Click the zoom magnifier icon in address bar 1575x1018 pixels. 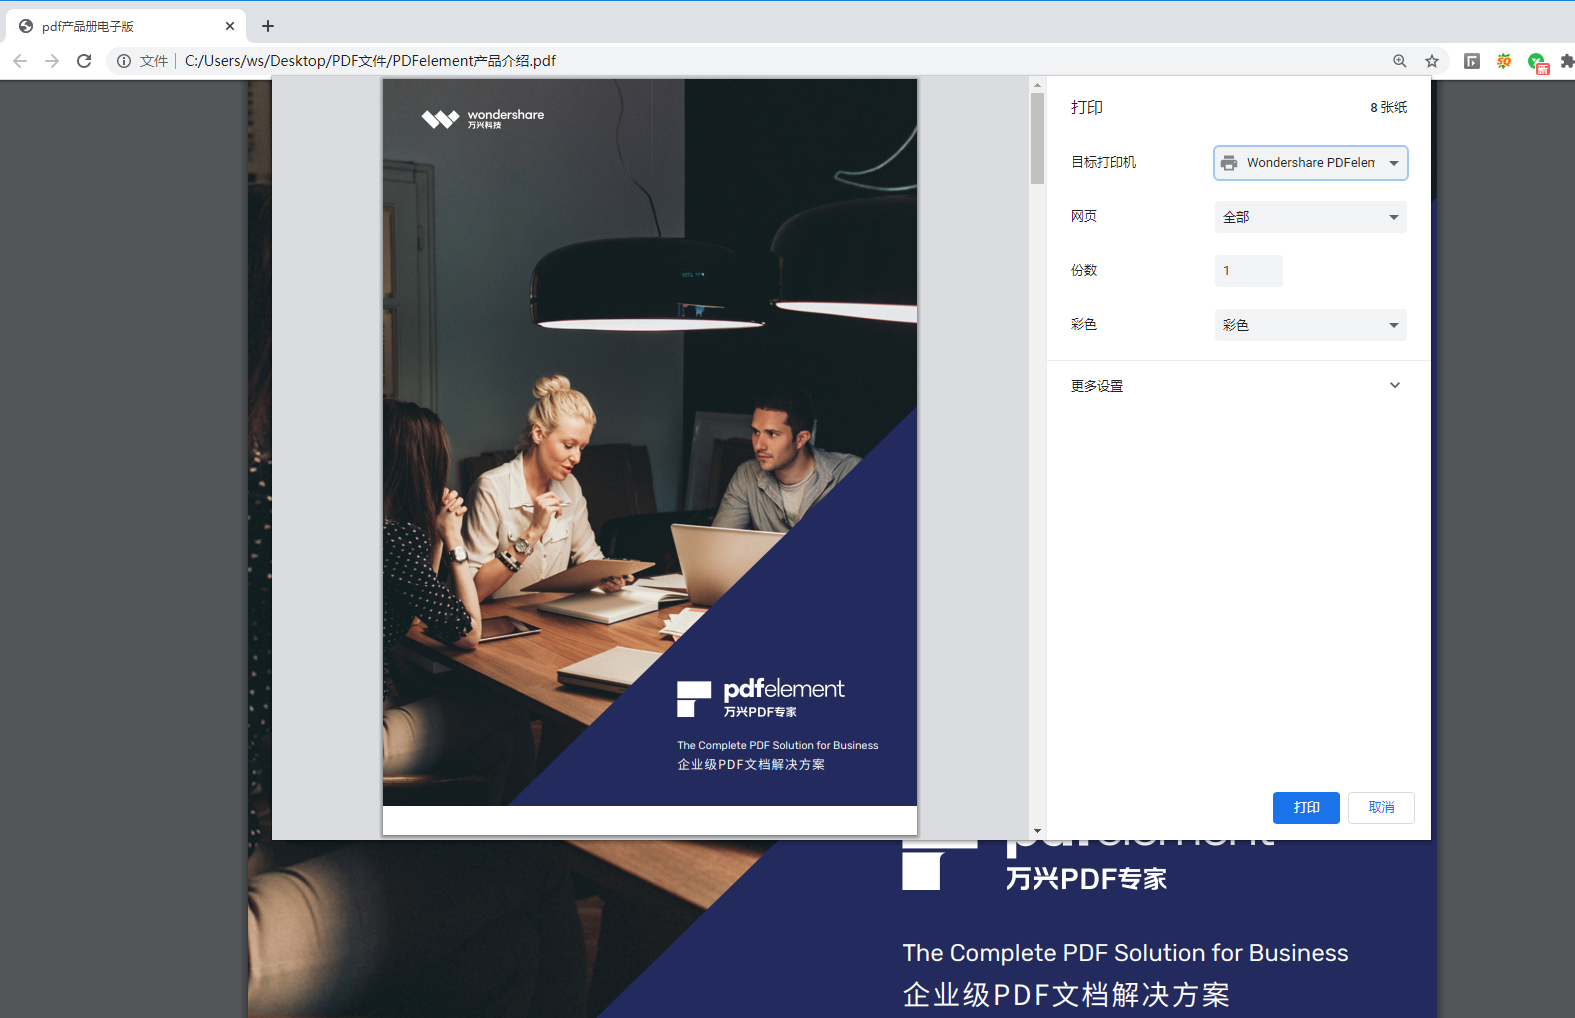pos(1399,61)
